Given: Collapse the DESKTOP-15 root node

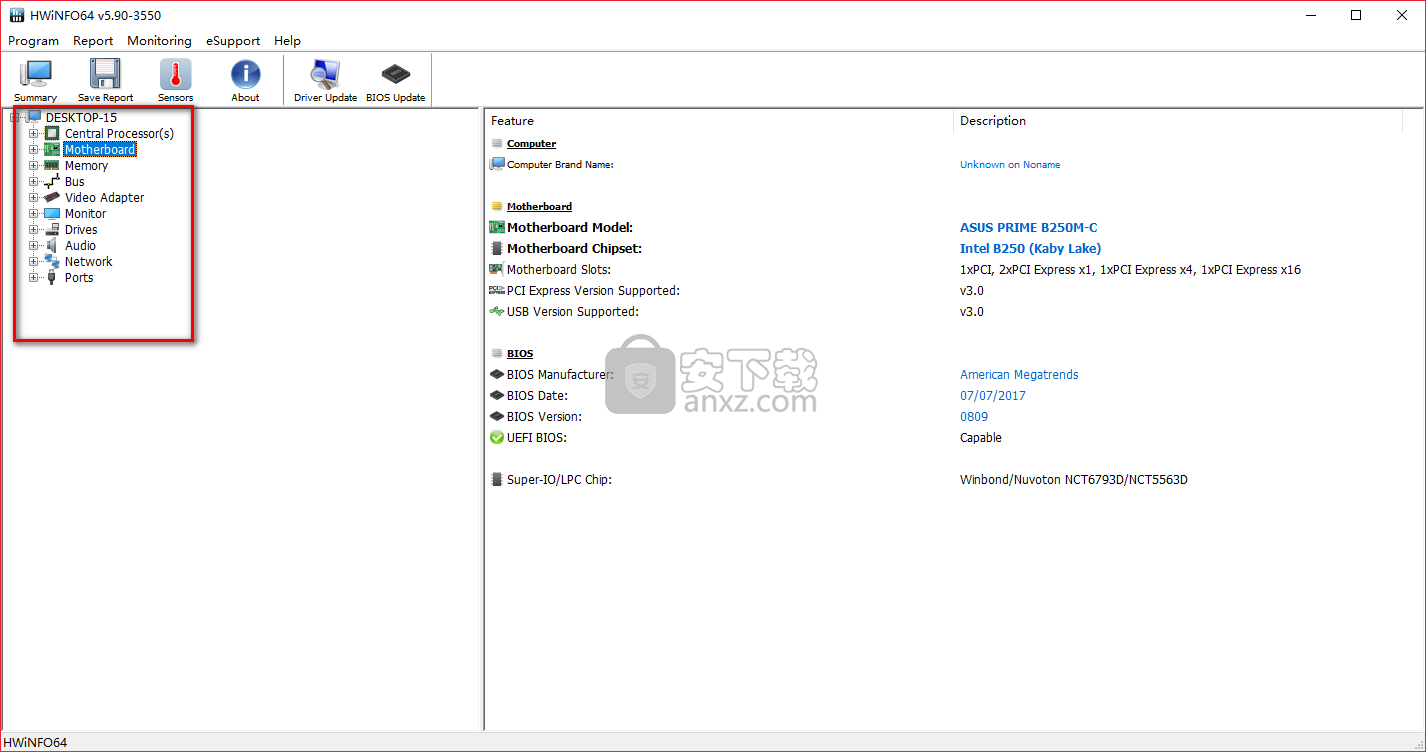Looking at the screenshot, I should [x=15, y=118].
